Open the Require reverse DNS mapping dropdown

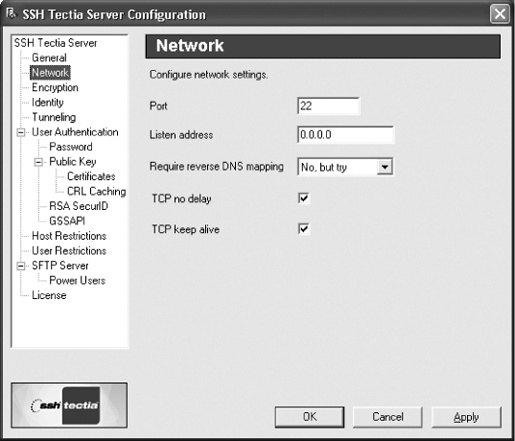[x=385, y=167]
